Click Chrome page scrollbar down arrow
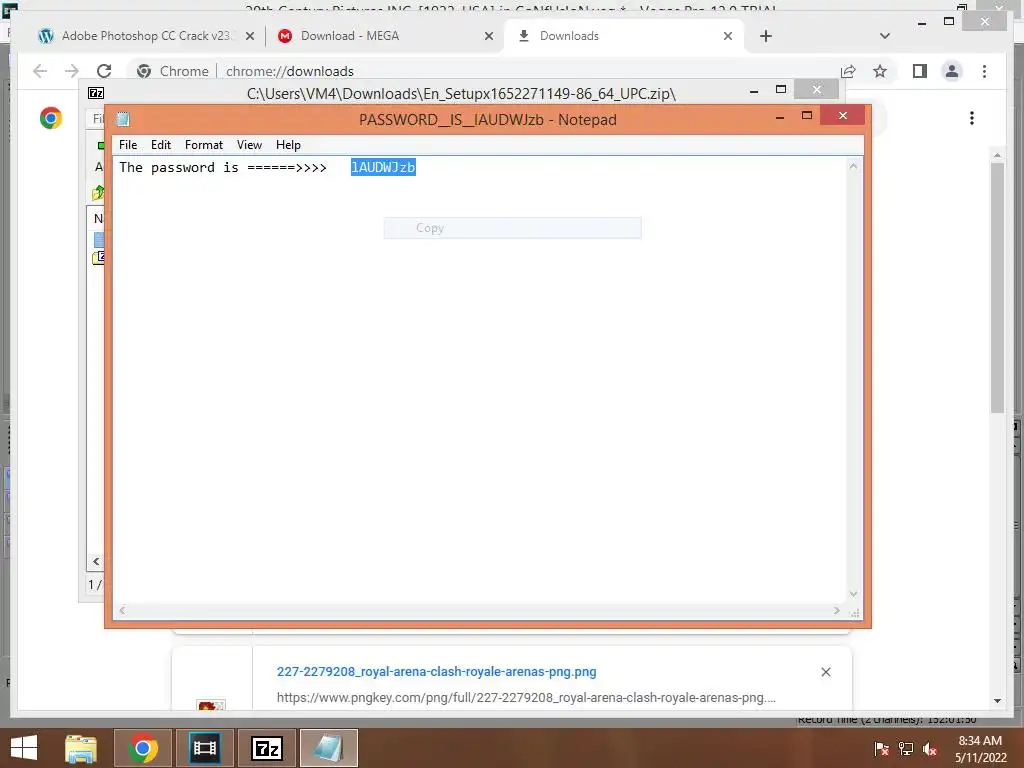This screenshot has width=1024, height=768. (997, 701)
